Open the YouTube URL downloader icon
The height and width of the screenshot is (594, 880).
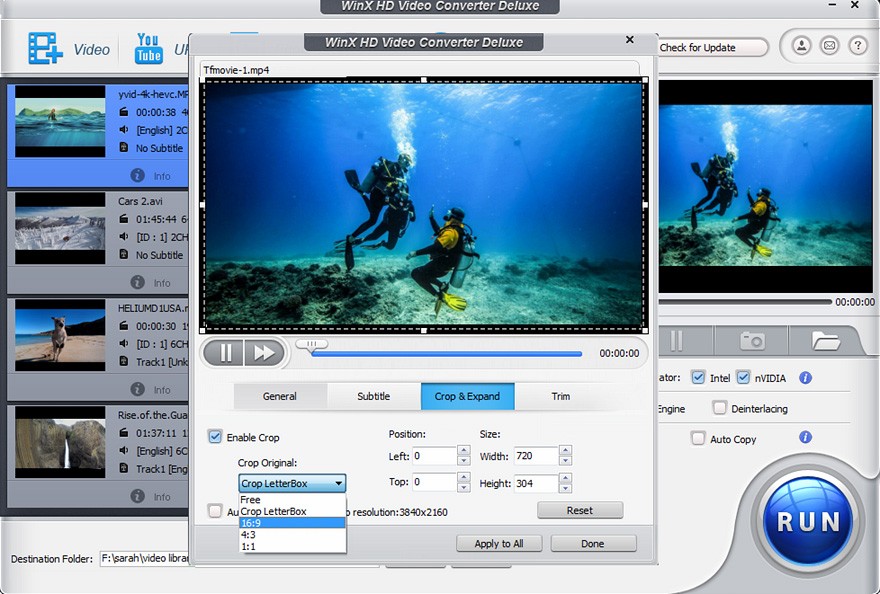147,46
